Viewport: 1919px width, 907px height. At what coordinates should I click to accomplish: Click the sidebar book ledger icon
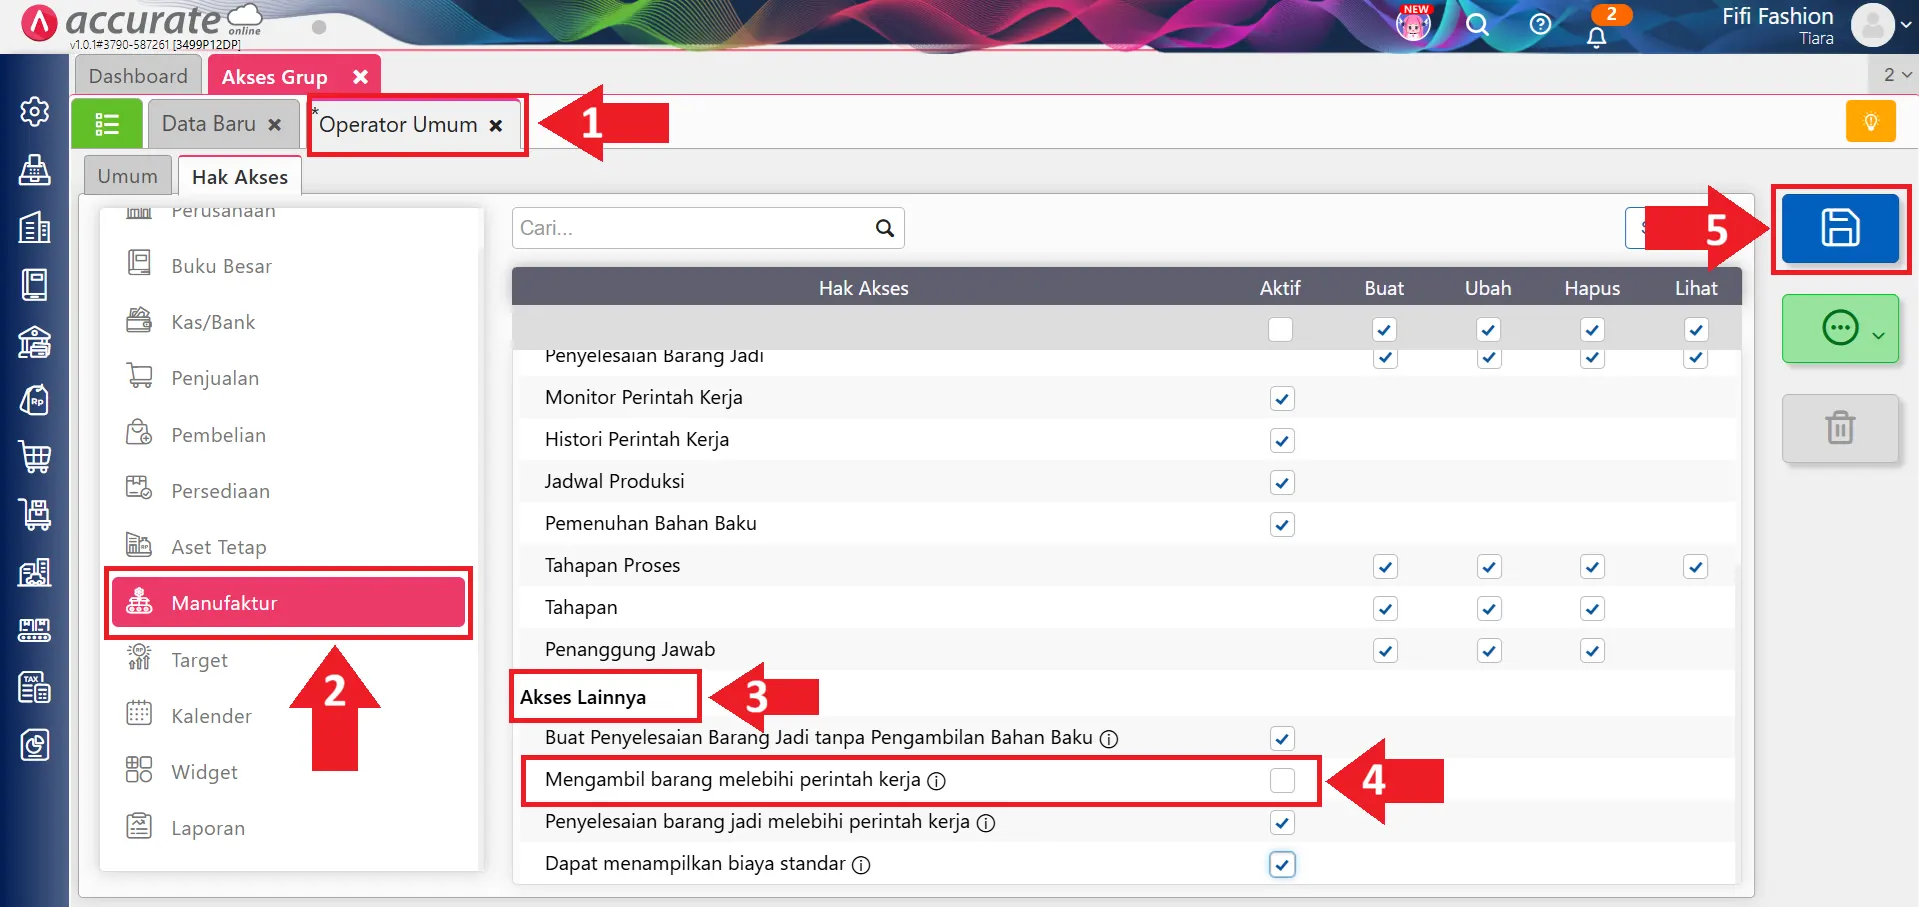[35, 285]
